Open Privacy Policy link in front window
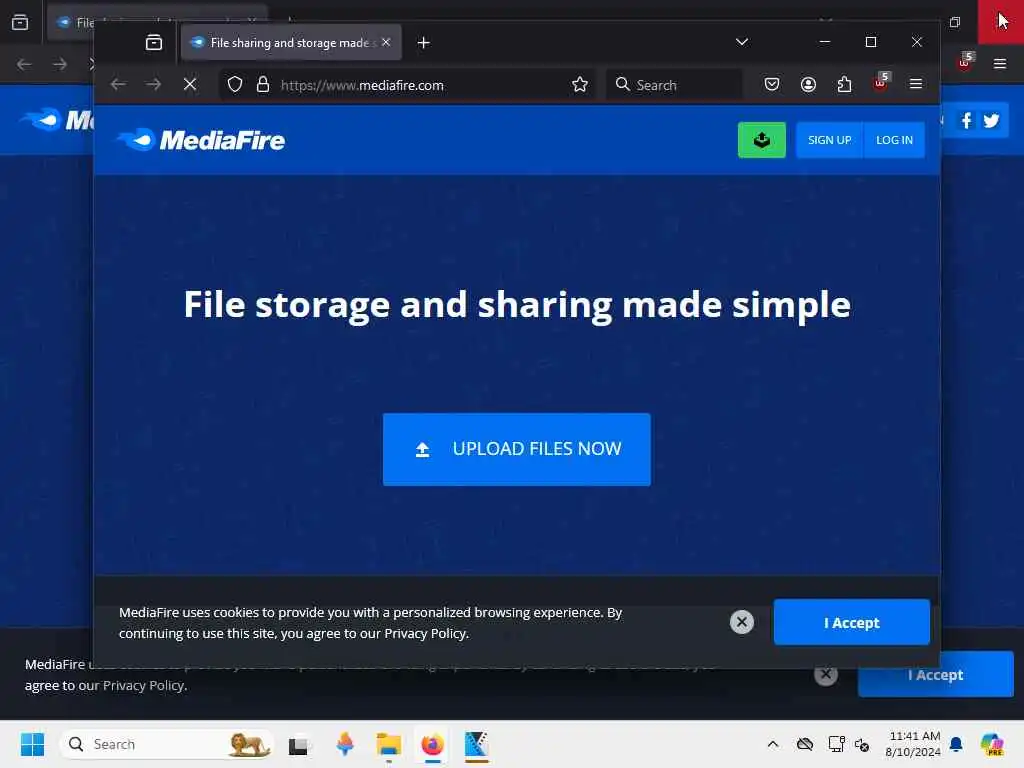The height and width of the screenshot is (768, 1024). pos(424,633)
